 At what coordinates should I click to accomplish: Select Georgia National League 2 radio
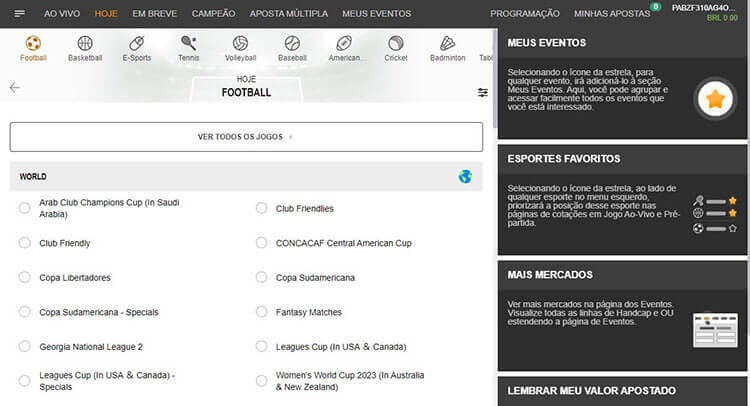(24, 346)
